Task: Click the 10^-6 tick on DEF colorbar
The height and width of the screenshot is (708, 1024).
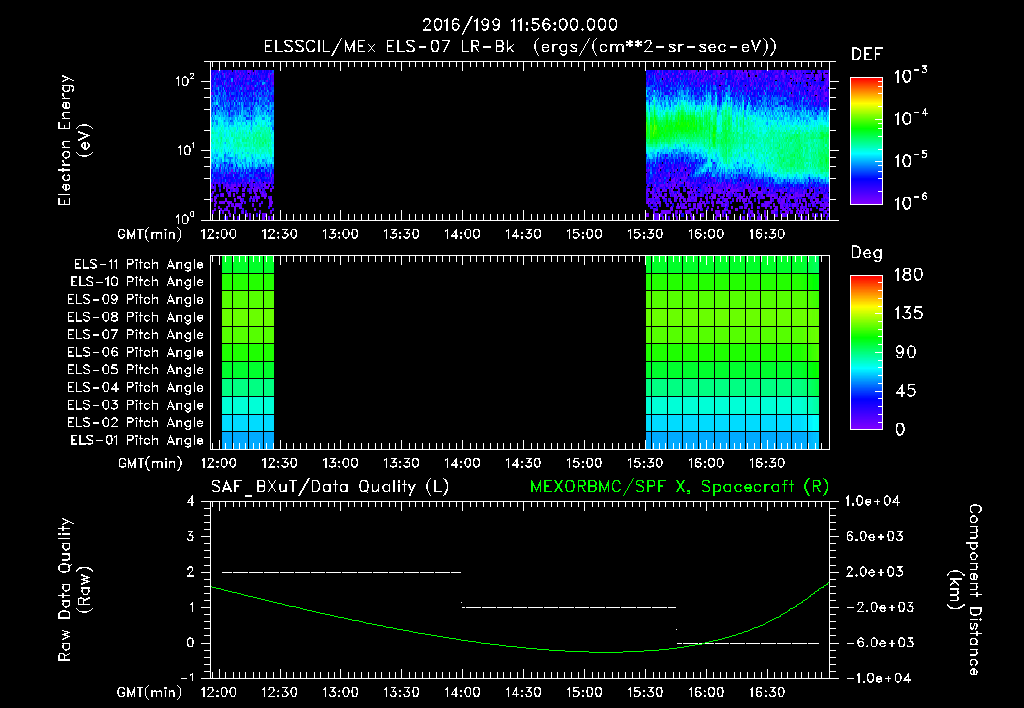Action: pyautogui.click(x=910, y=202)
